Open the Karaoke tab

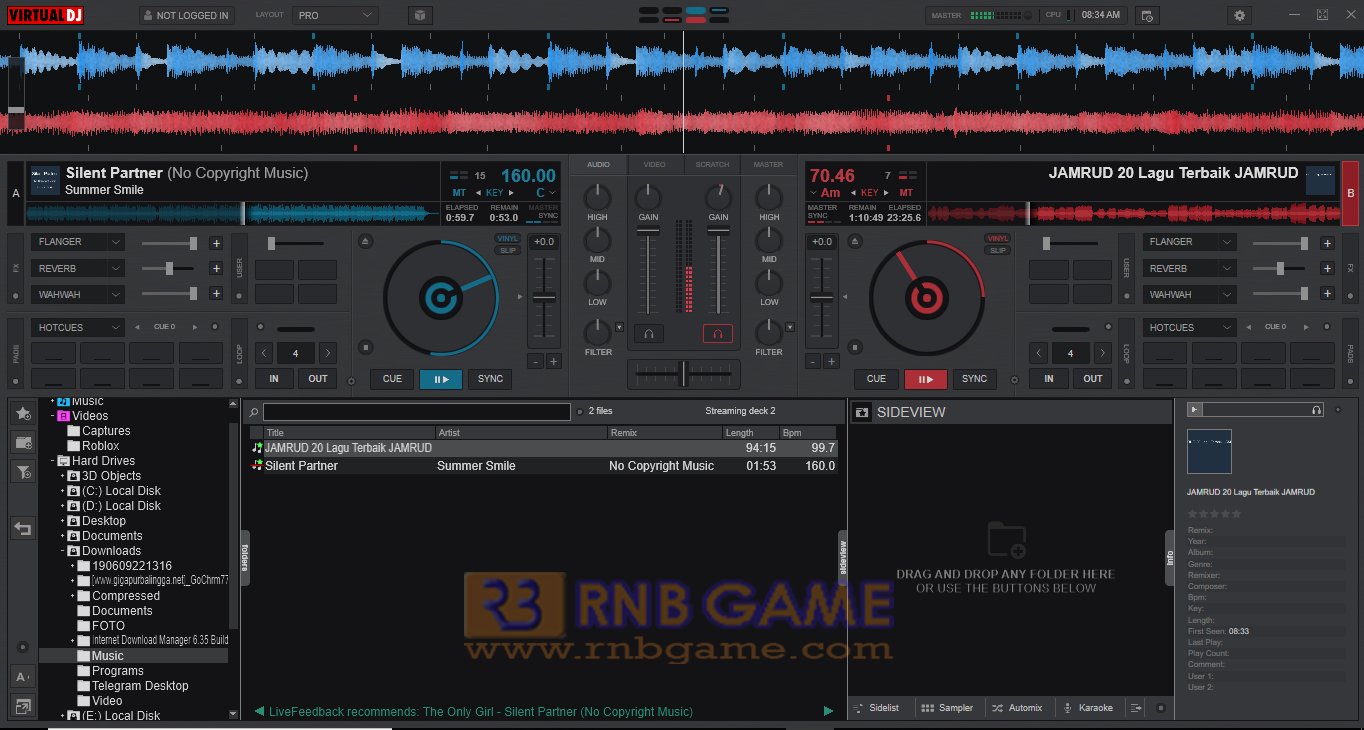pyautogui.click(x=1089, y=708)
